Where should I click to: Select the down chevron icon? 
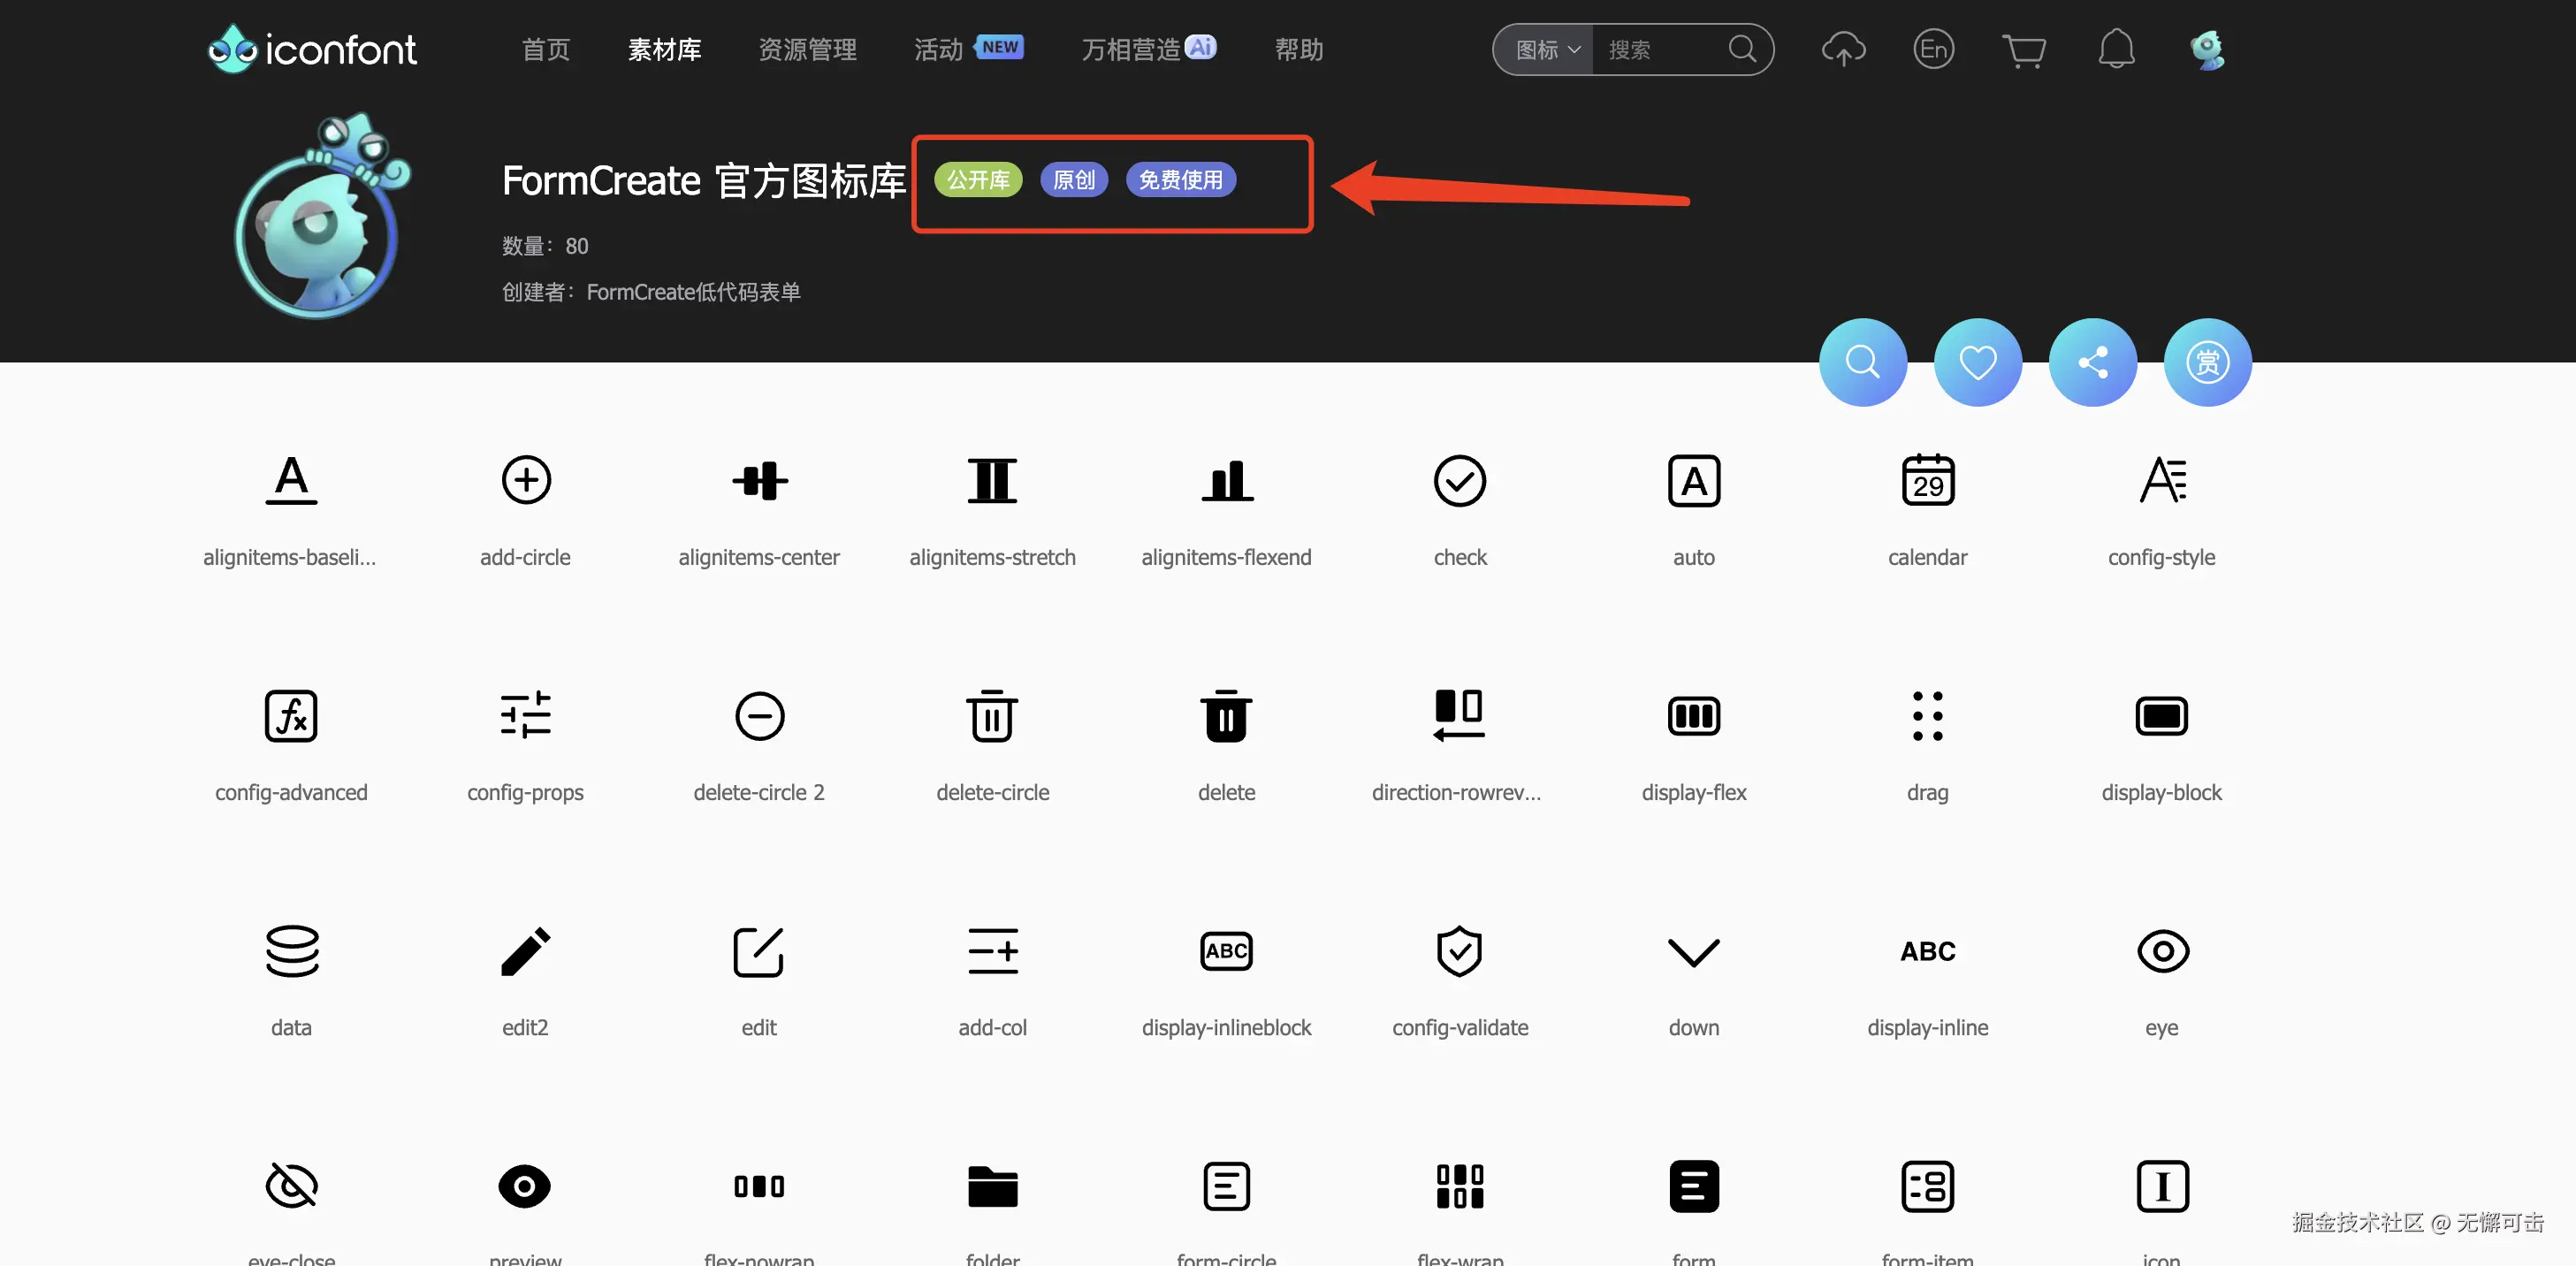click(x=1693, y=951)
